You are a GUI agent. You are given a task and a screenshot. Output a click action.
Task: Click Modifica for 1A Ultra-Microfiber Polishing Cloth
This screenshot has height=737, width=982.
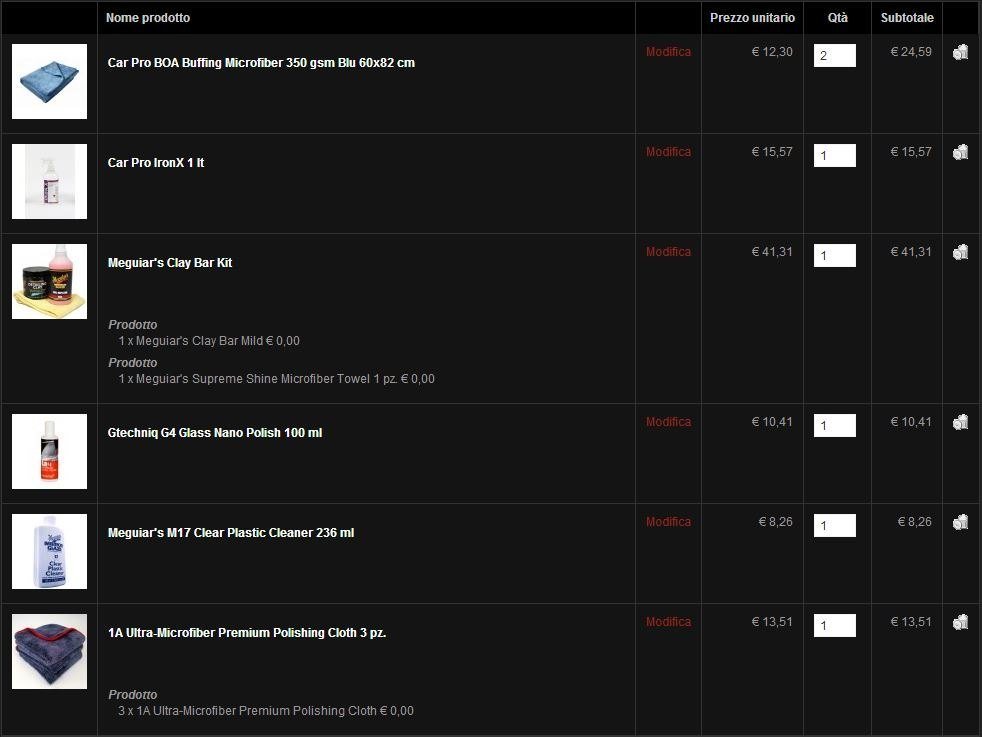(668, 622)
